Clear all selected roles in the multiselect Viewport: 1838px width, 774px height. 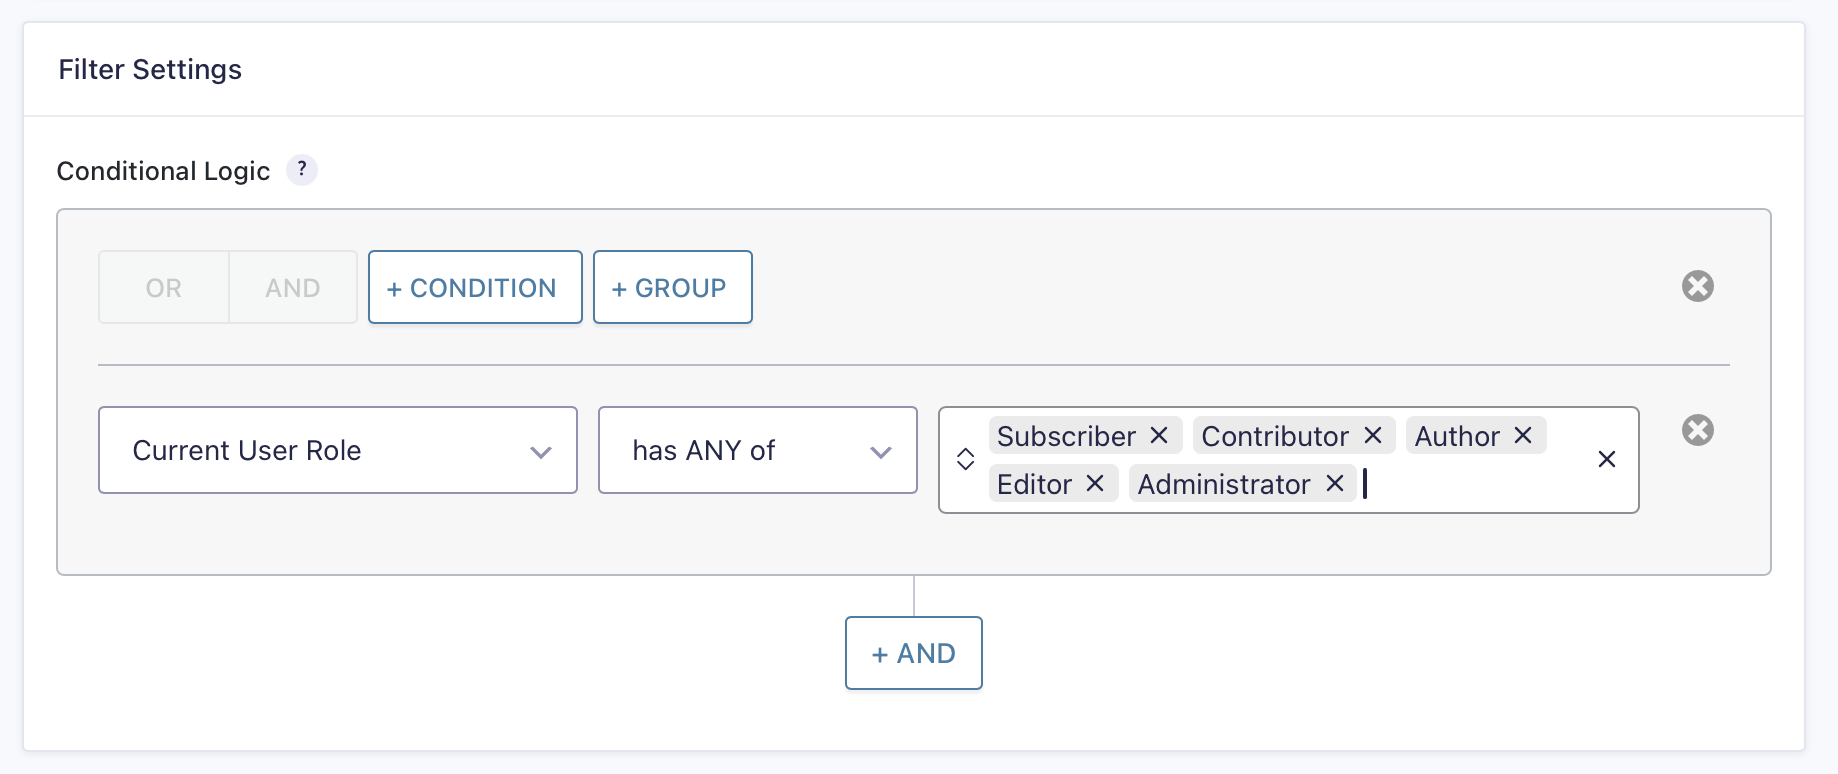click(x=1607, y=459)
